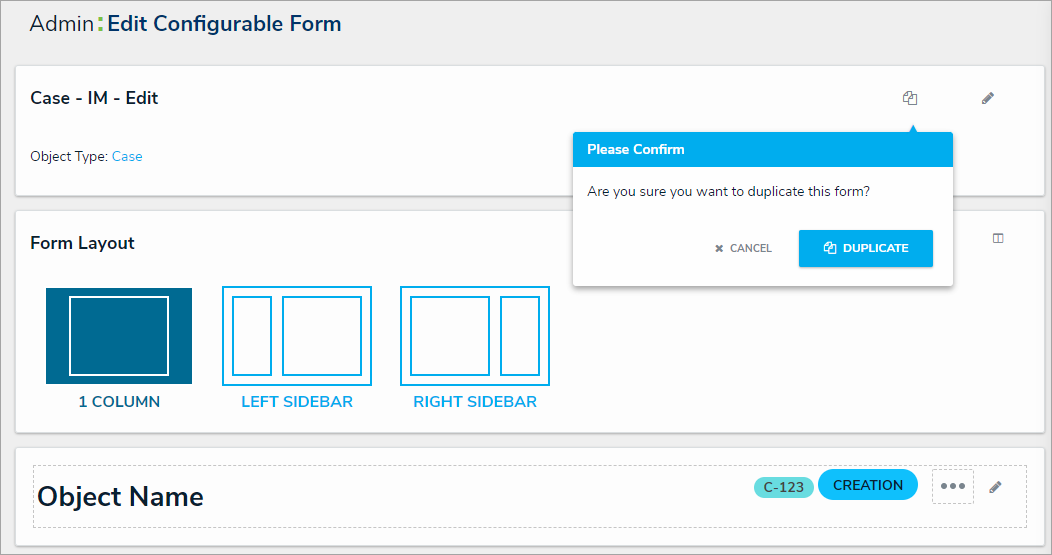Click the duplicate form icon in header
This screenshot has height=555, width=1052.
(909, 98)
